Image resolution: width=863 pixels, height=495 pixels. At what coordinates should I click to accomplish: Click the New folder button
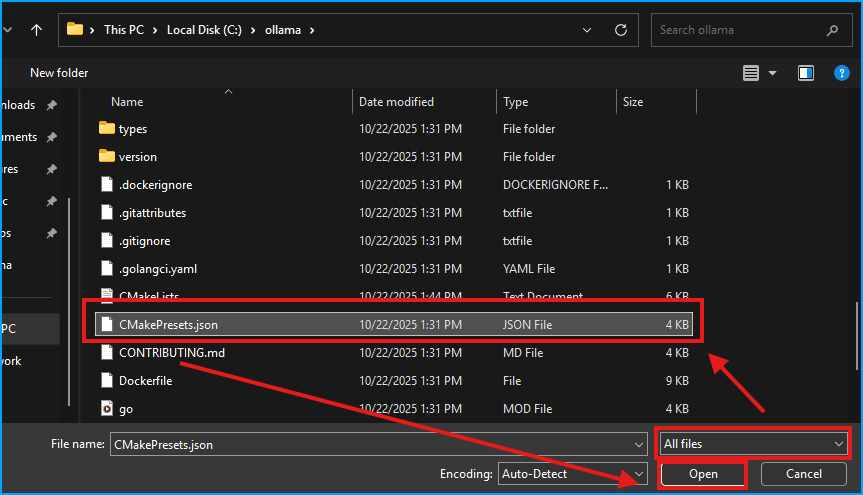click(x=59, y=73)
